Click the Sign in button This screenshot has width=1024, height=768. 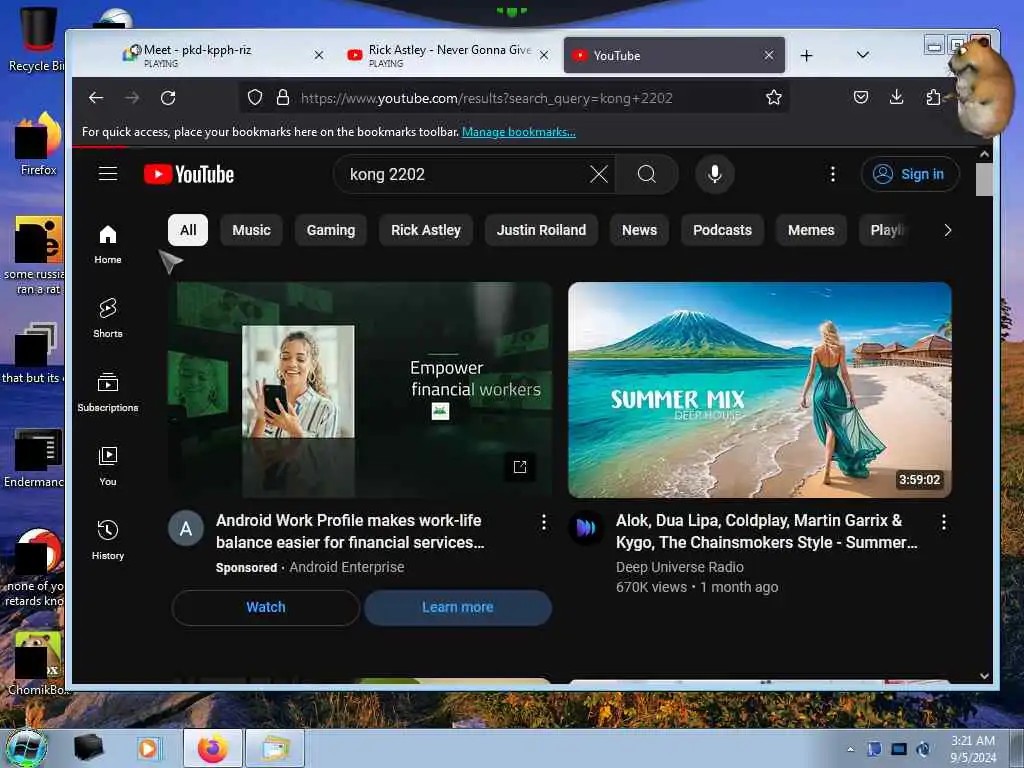pyautogui.click(x=910, y=174)
